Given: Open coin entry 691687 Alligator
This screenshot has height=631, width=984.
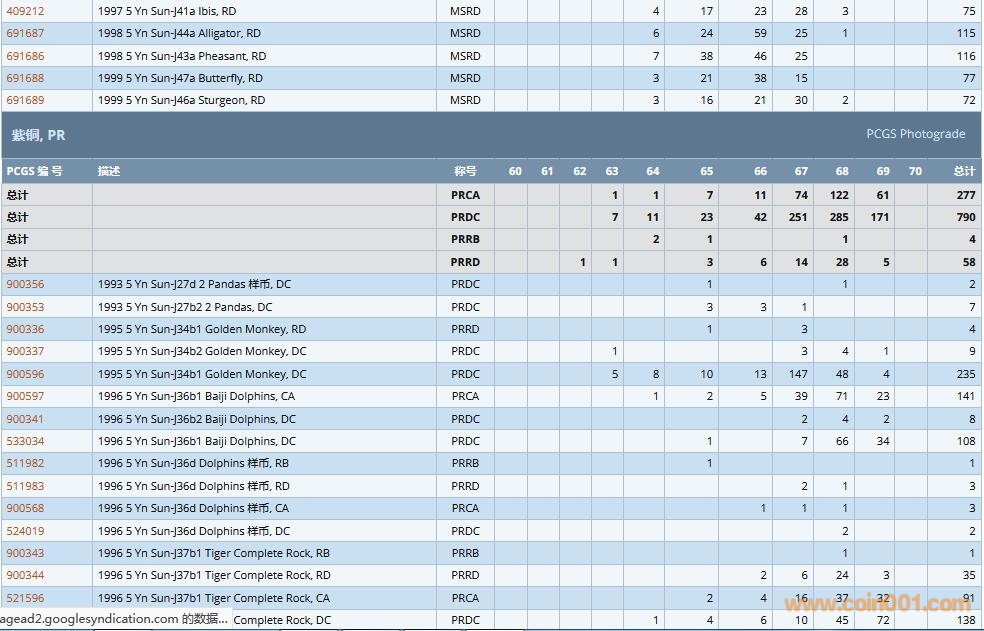Looking at the screenshot, I should (25, 33).
